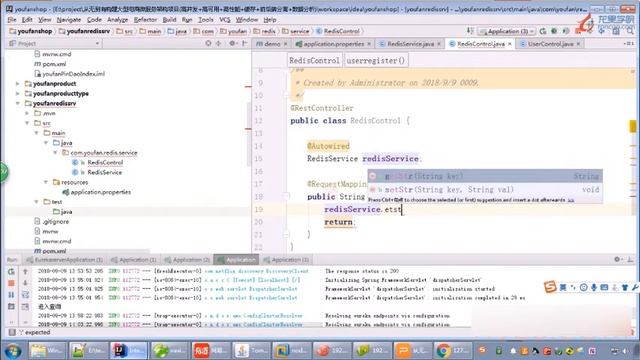This screenshot has height=360, width=640.
Task: Stop the running application with red square
Action: click(11, 283)
